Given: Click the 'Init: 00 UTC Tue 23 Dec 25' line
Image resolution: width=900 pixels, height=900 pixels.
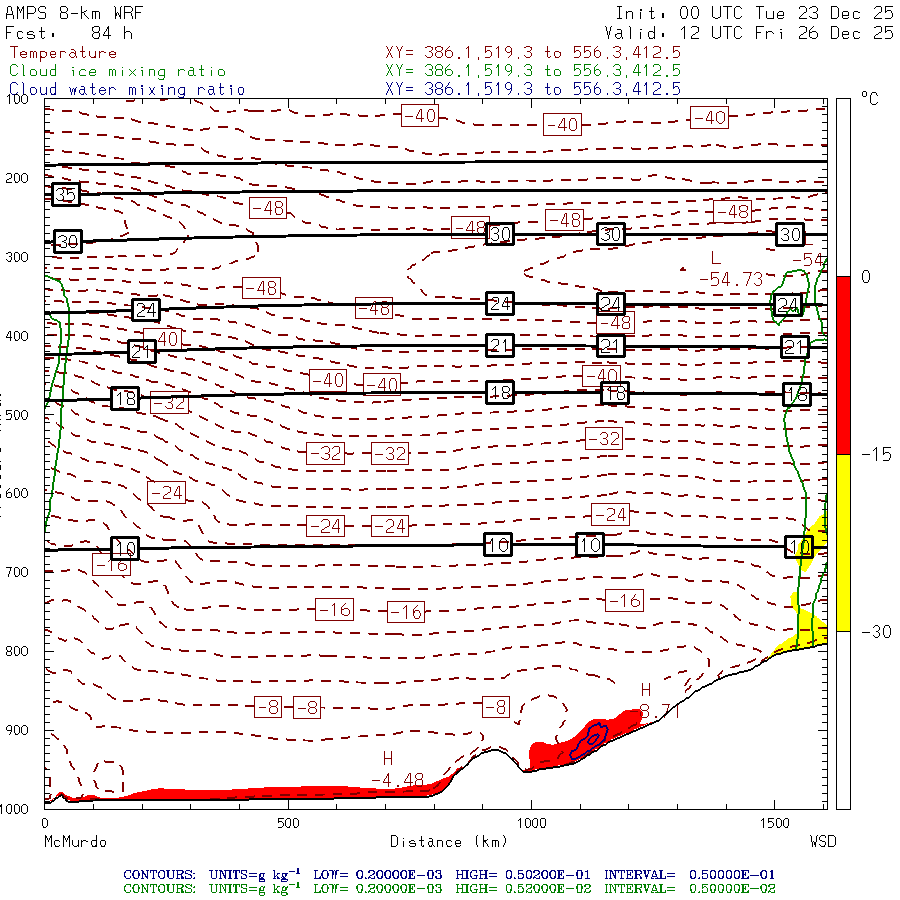Looking at the screenshot, I should (x=754, y=13).
